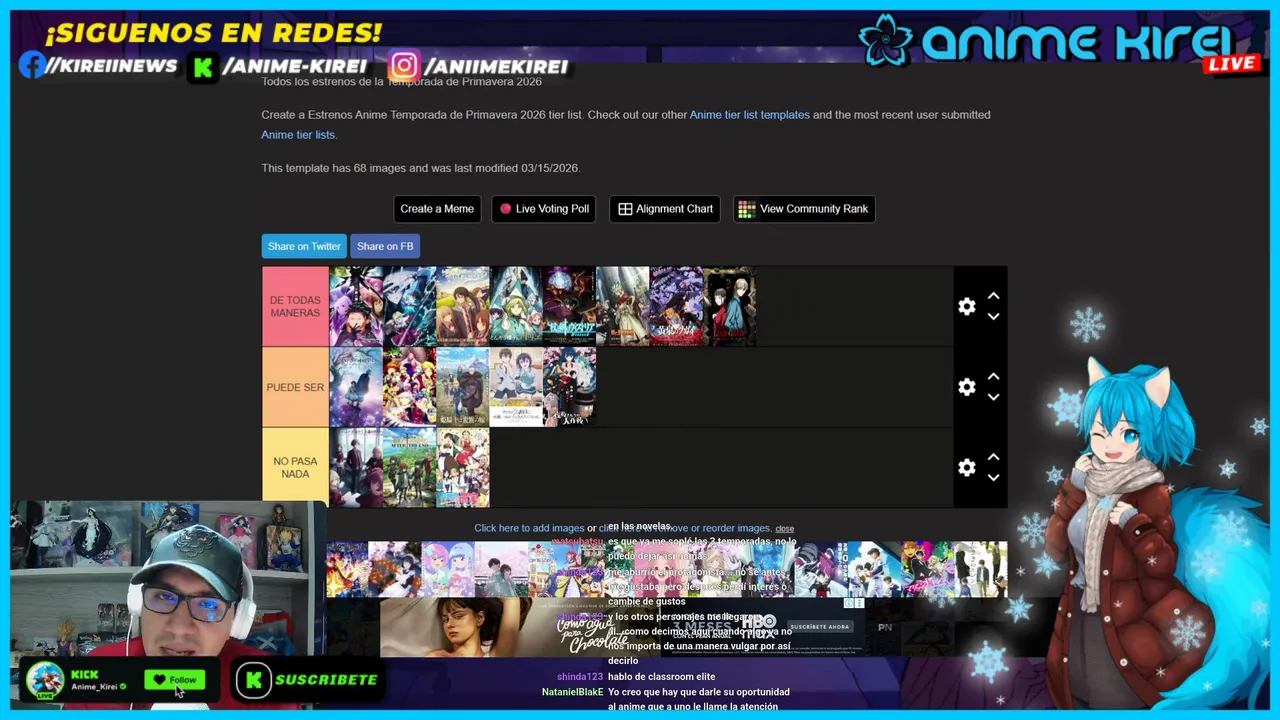Move NO PASA NADA row up with arrow
Image resolution: width=1280 pixels, height=720 pixels.
pyautogui.click(x=993, y=457)
